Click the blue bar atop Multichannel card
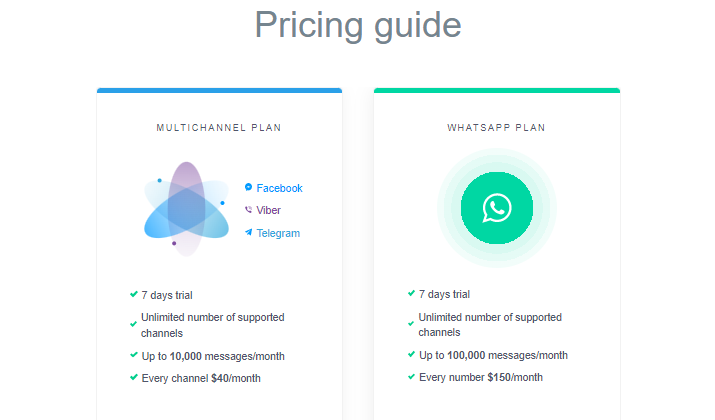Viewport: 715px width, 420px height. coord(219,90)
